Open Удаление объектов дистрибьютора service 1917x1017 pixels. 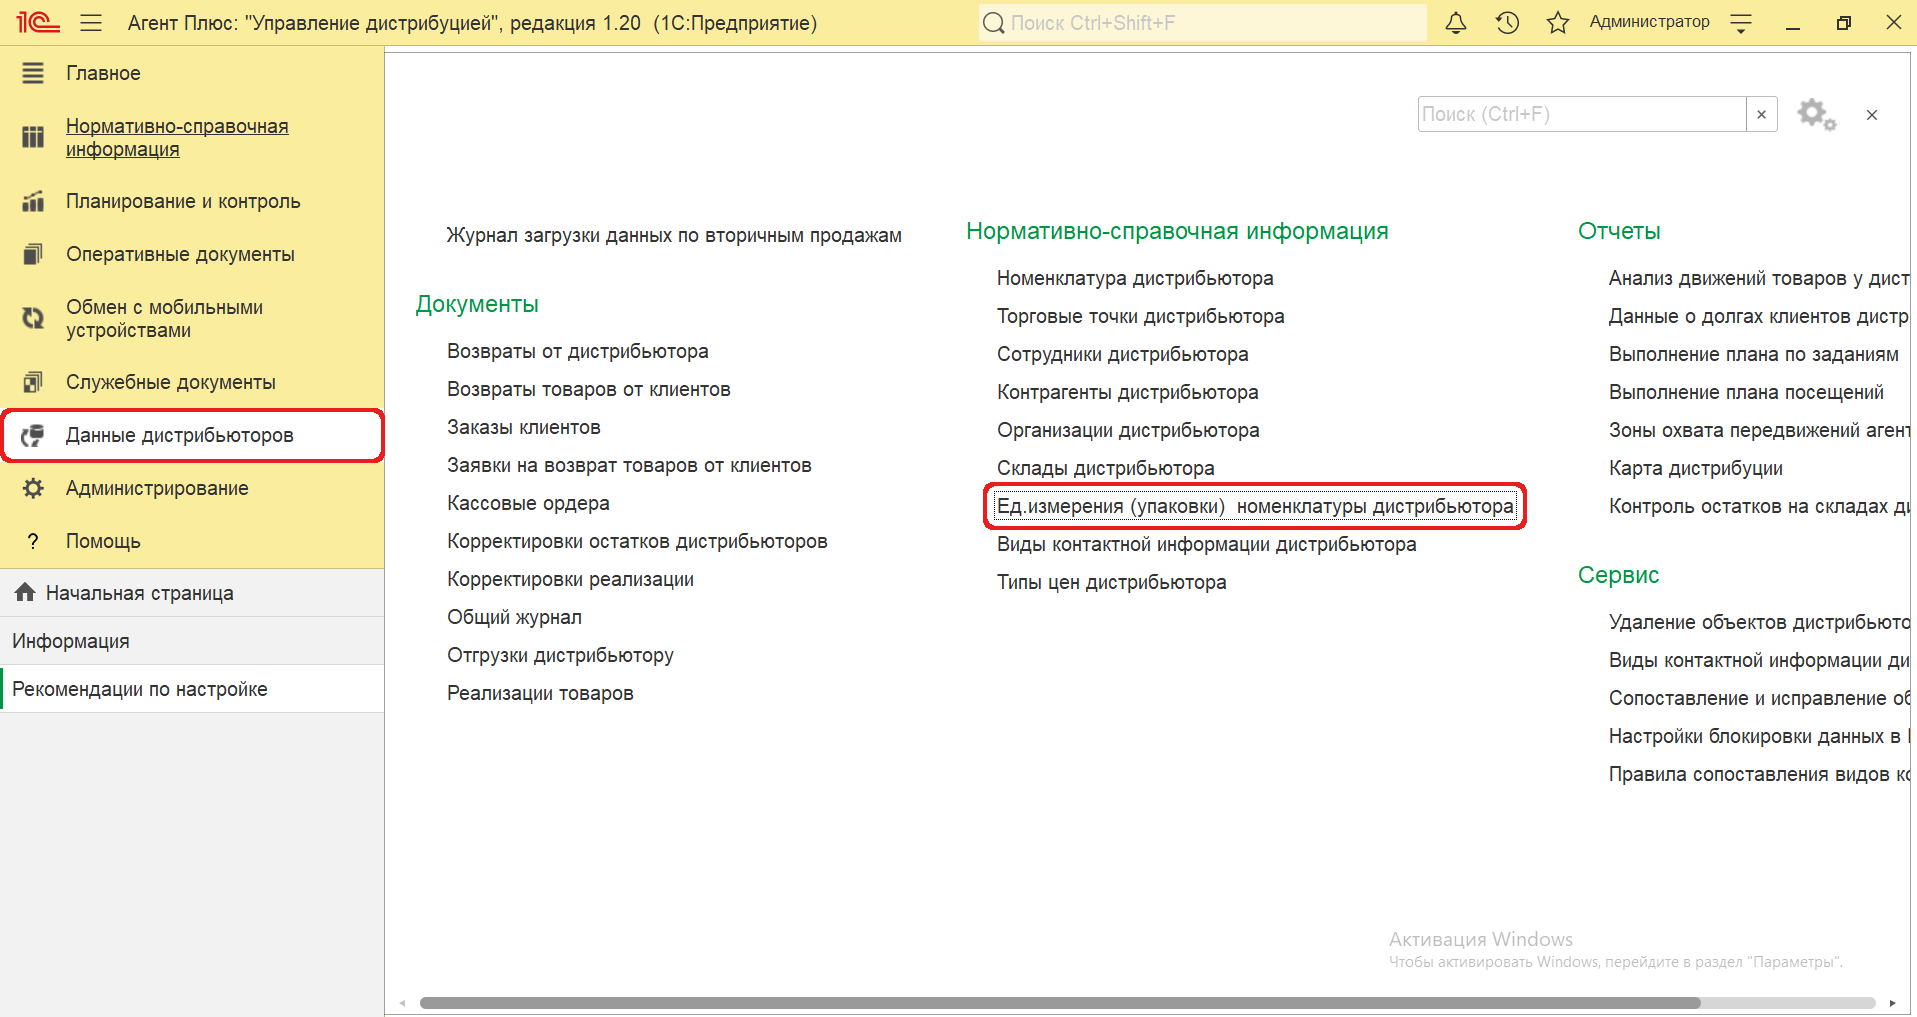click(x=1759, y=622)
